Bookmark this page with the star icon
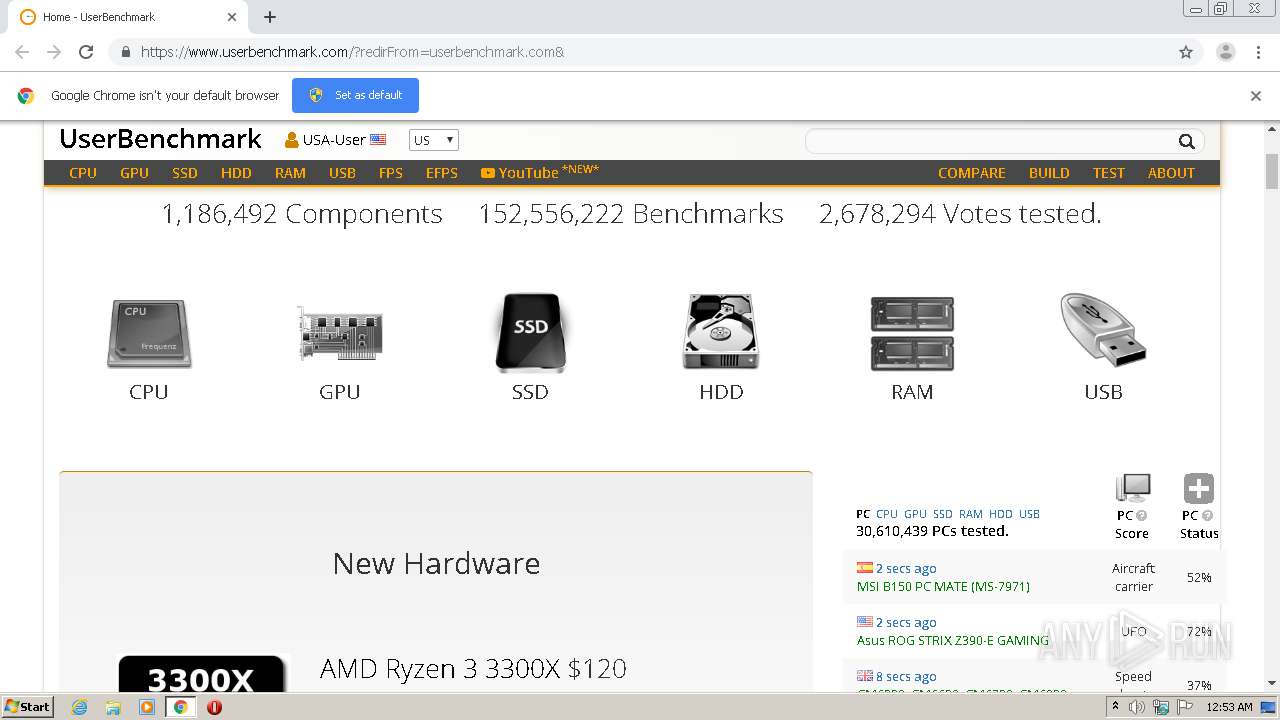1280x720 pixels. pyautogui.click(x=1186, y=52)
